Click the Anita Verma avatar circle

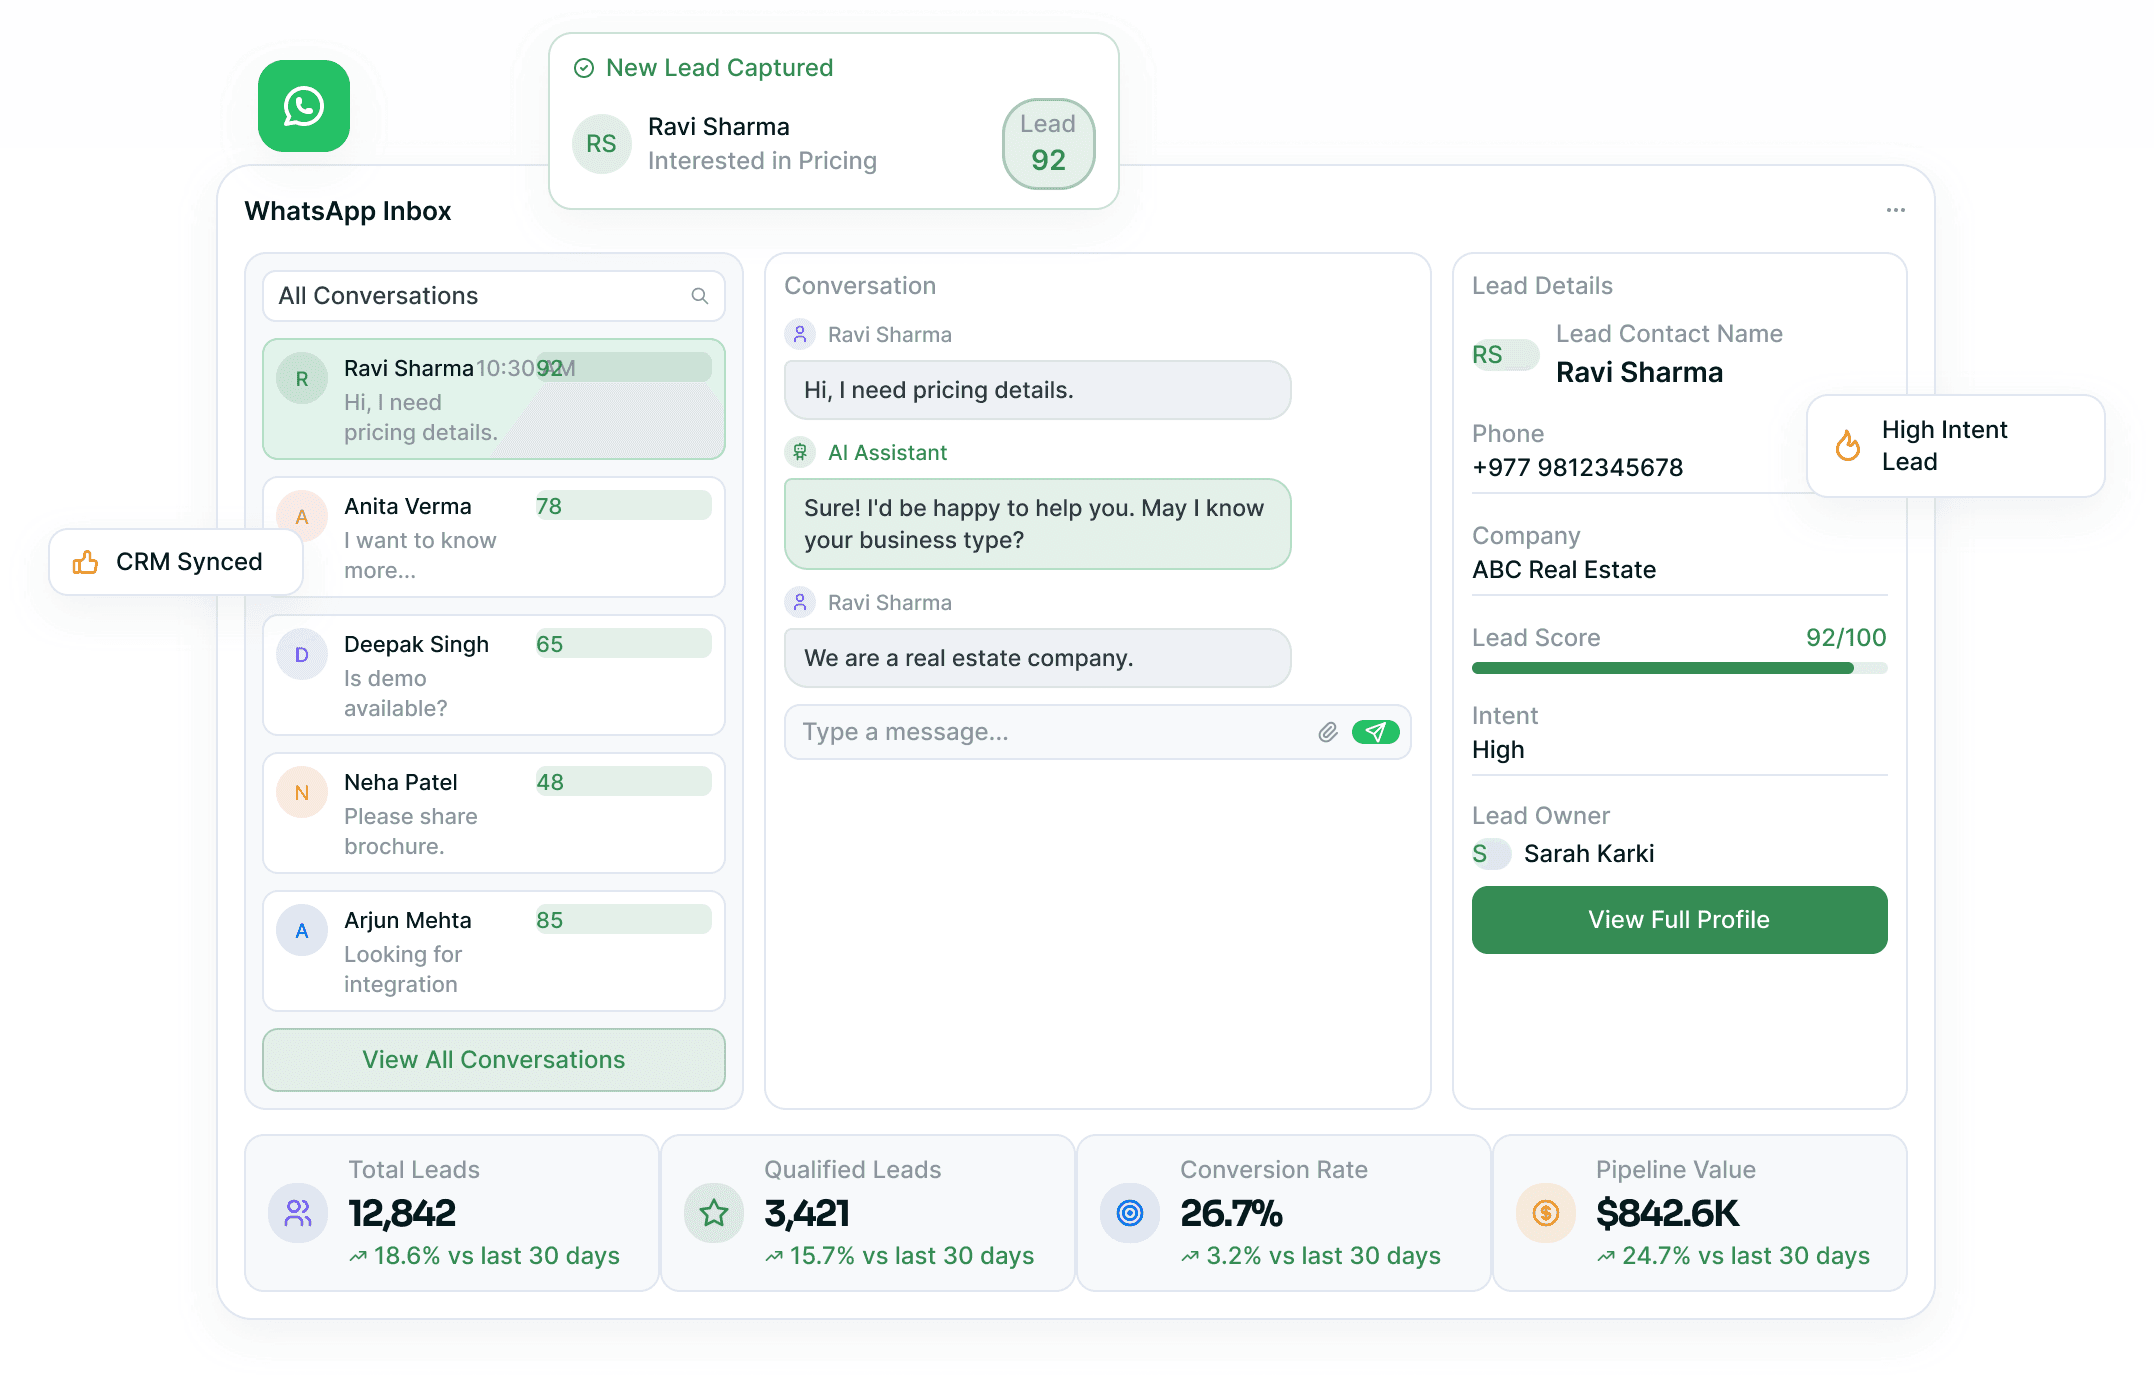coord(302,517)
